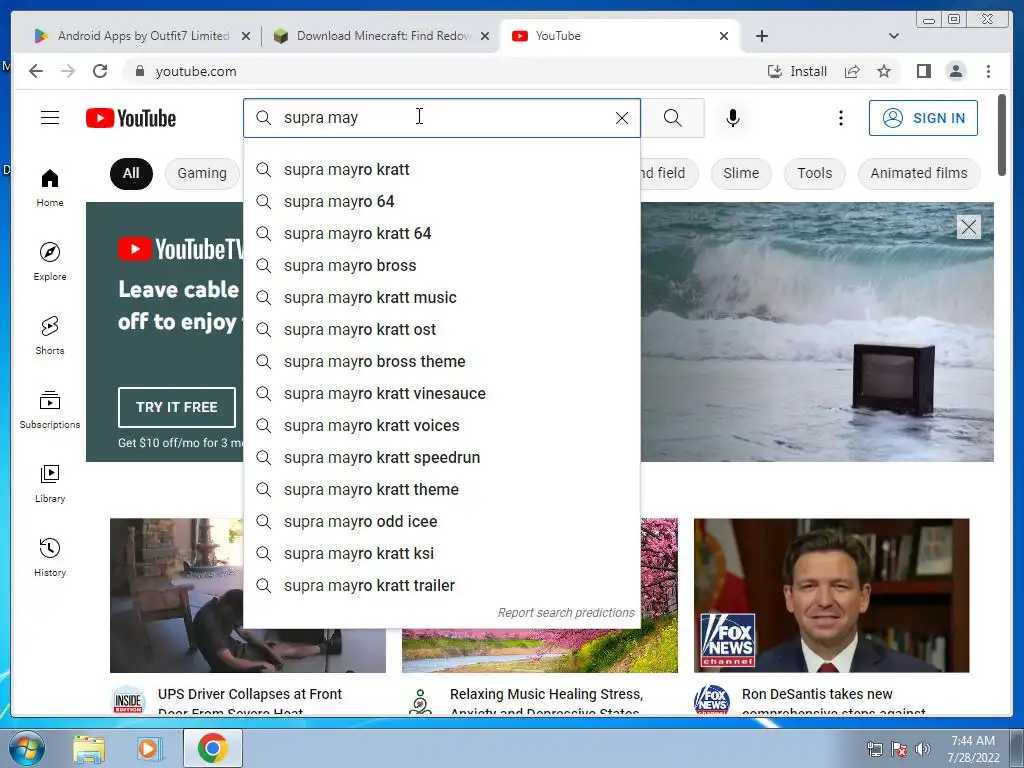The image size is (1024, 768).
Task: Open Chrome three-dot menu
Action: [x=988, y=71]
